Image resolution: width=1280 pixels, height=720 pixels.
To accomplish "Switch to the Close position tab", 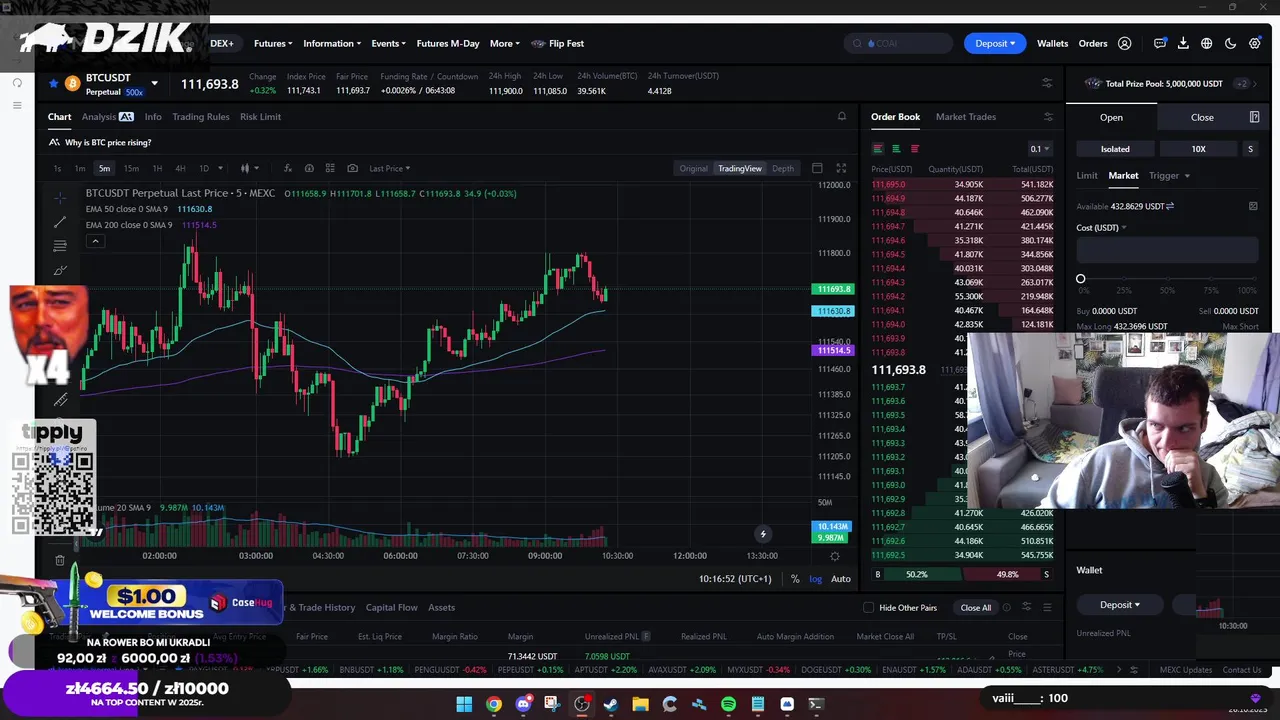I will (1202, 117).
